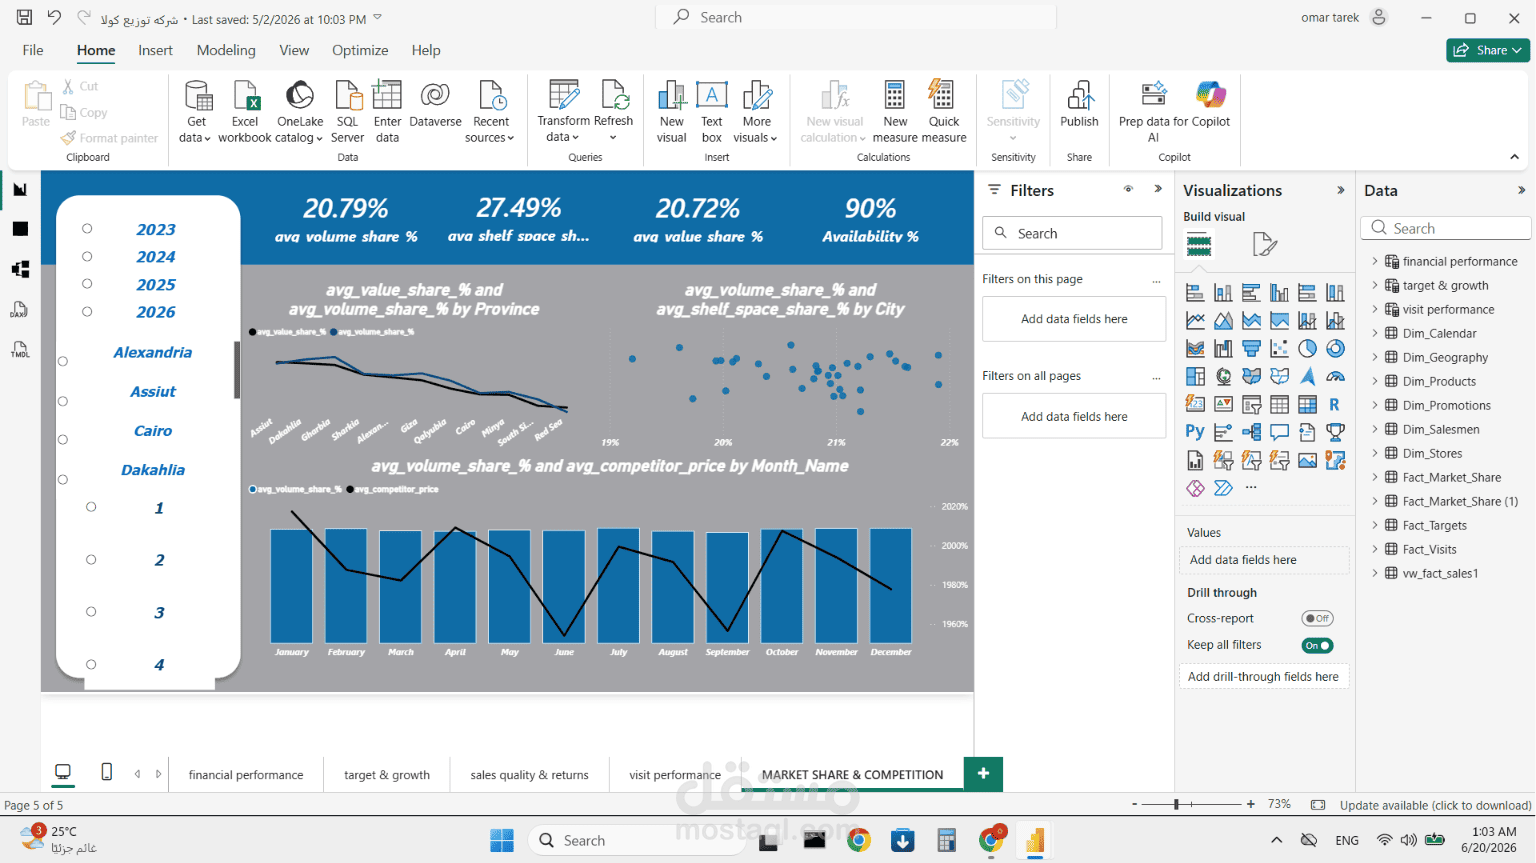The height and width of the screenshot is (863, 1536).
Task: Click the update available link
Action: (x=1435, y=805)
